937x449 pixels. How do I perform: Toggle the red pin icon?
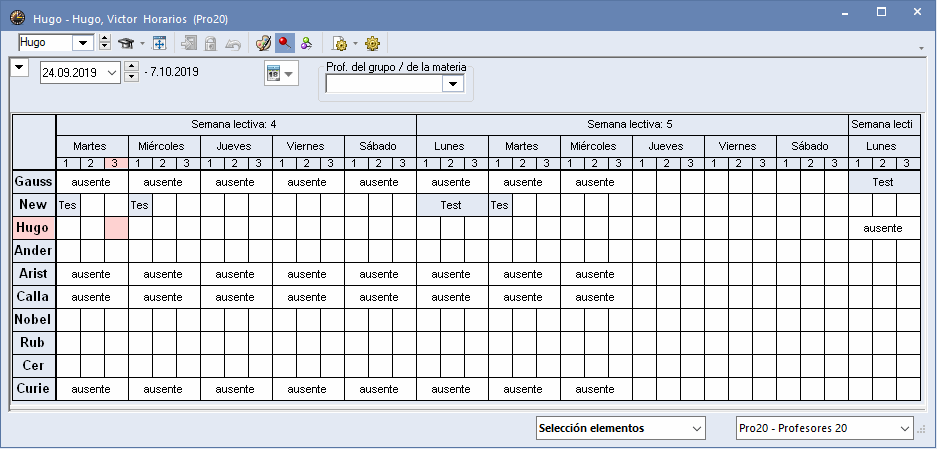(x=284, y=43)
